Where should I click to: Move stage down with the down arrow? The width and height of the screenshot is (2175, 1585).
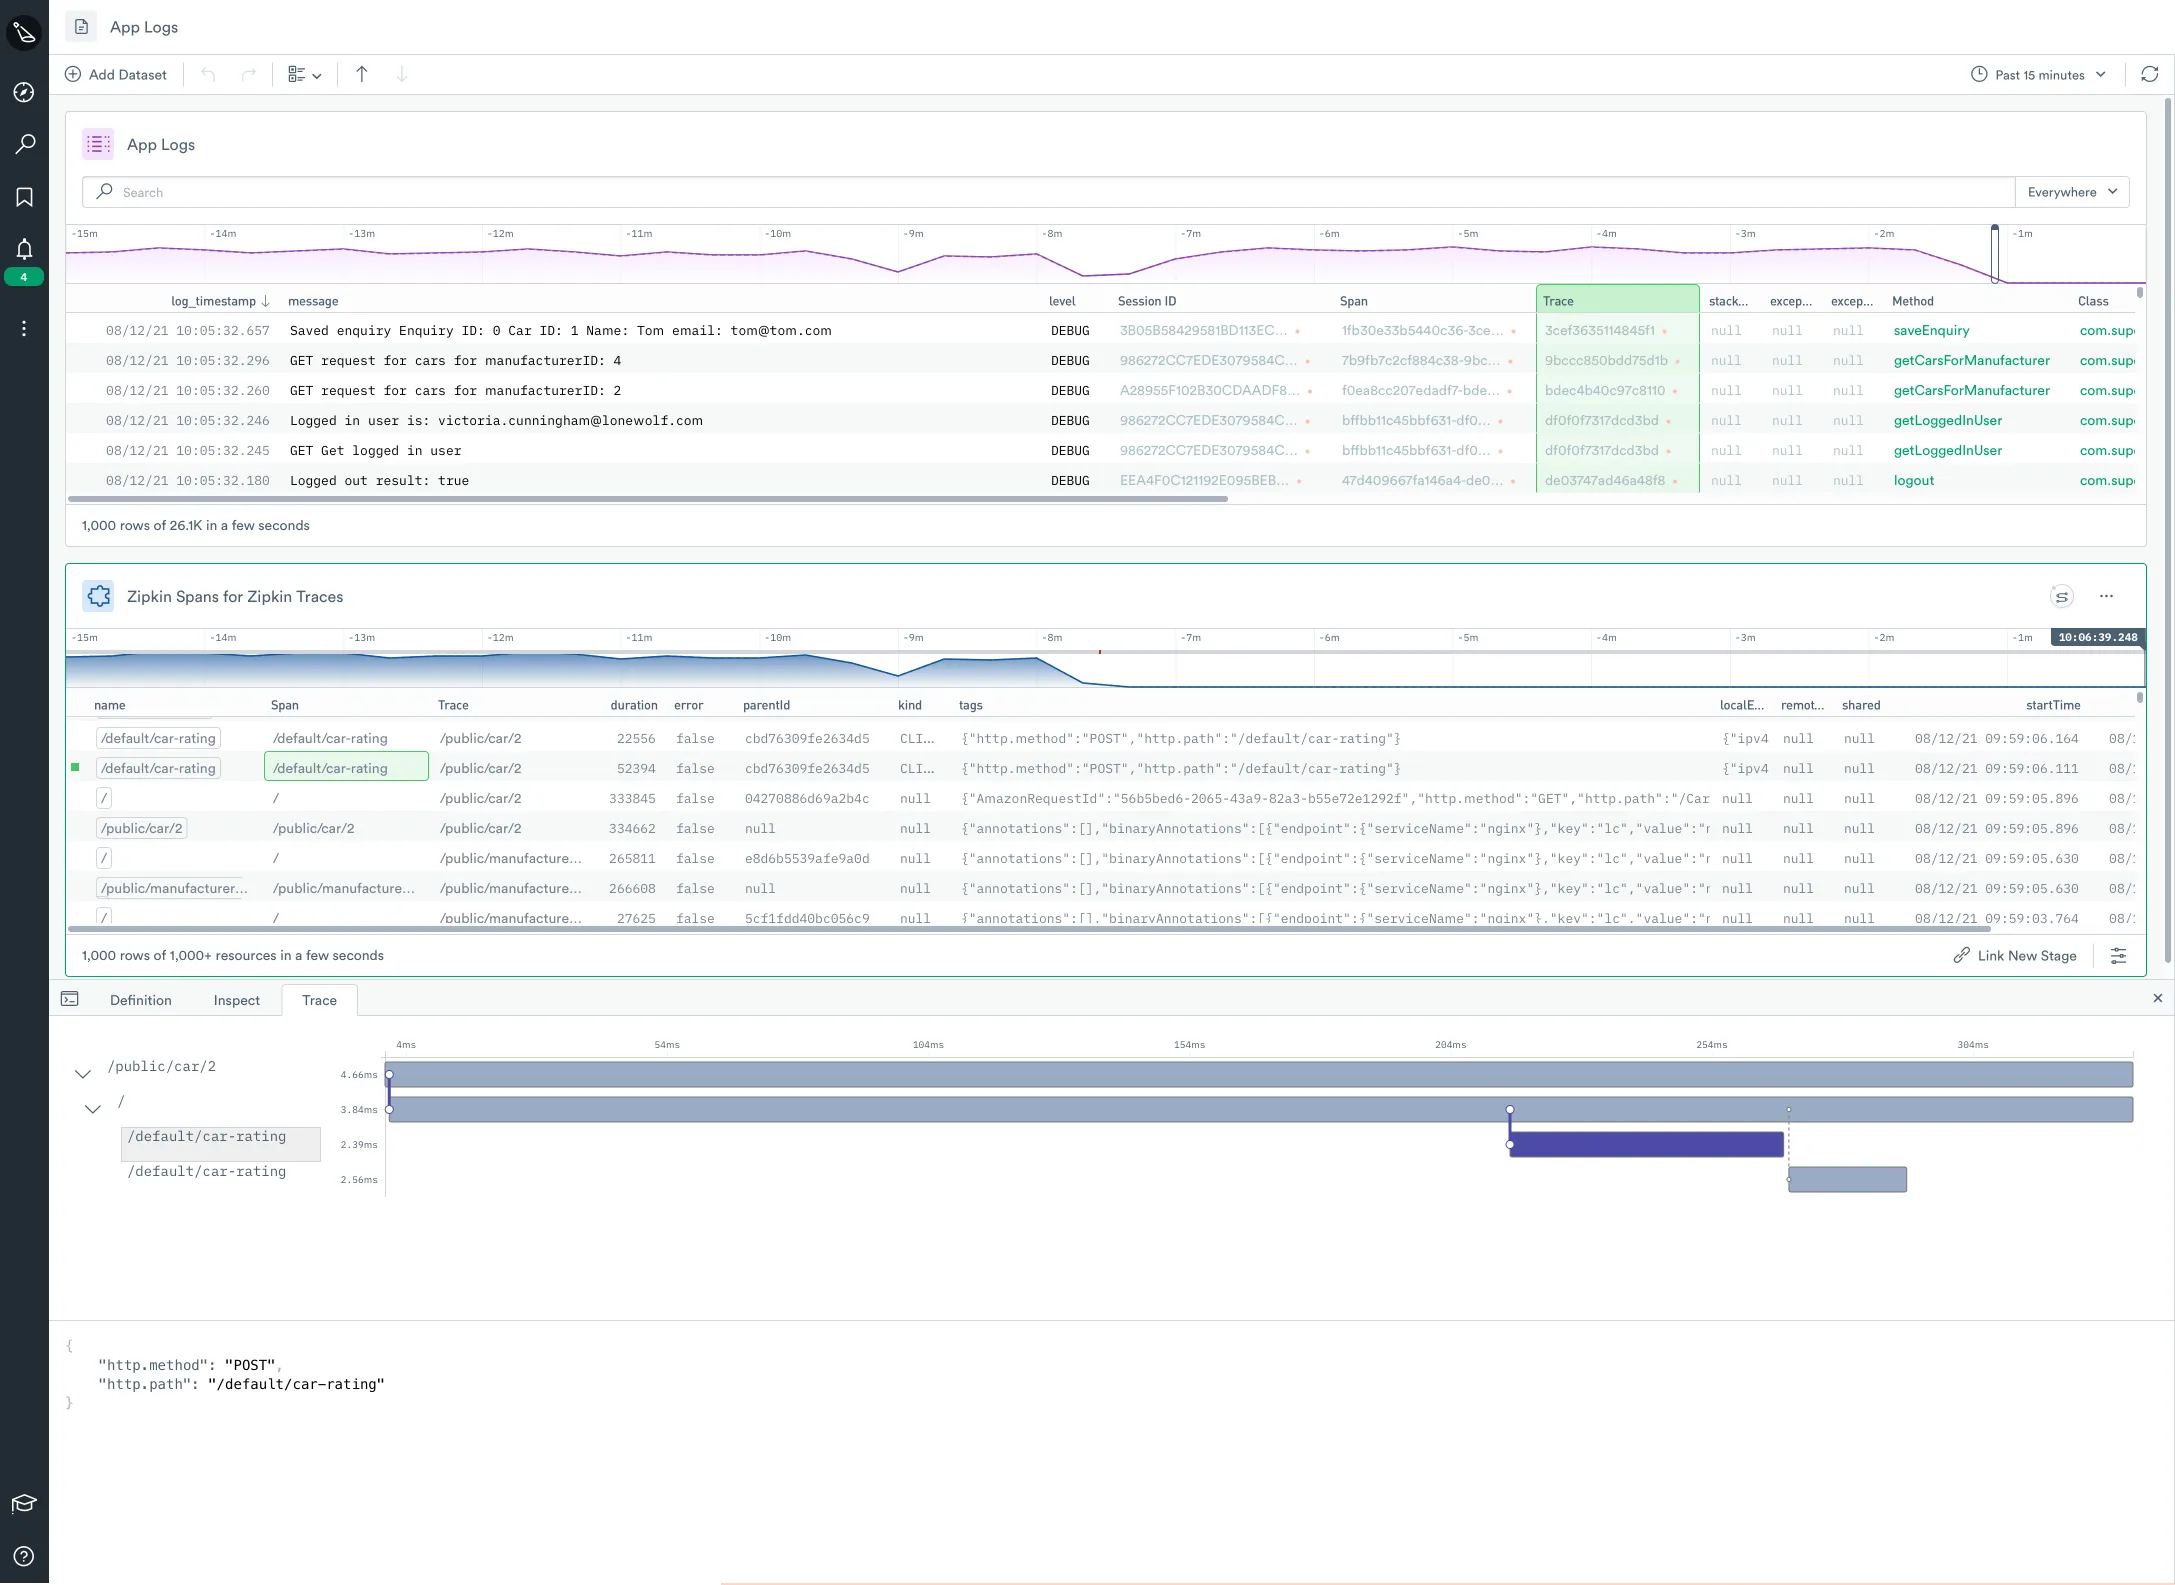click(402, 74)
